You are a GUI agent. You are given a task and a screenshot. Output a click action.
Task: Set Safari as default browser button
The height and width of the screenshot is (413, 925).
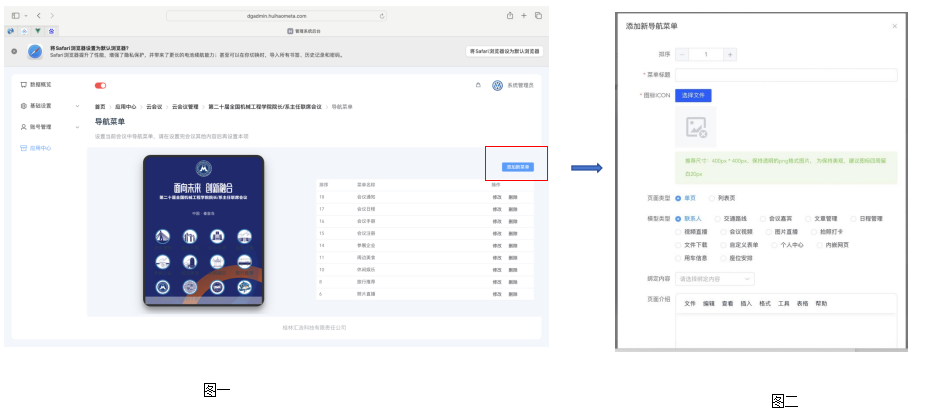click(x=504, y=51)
